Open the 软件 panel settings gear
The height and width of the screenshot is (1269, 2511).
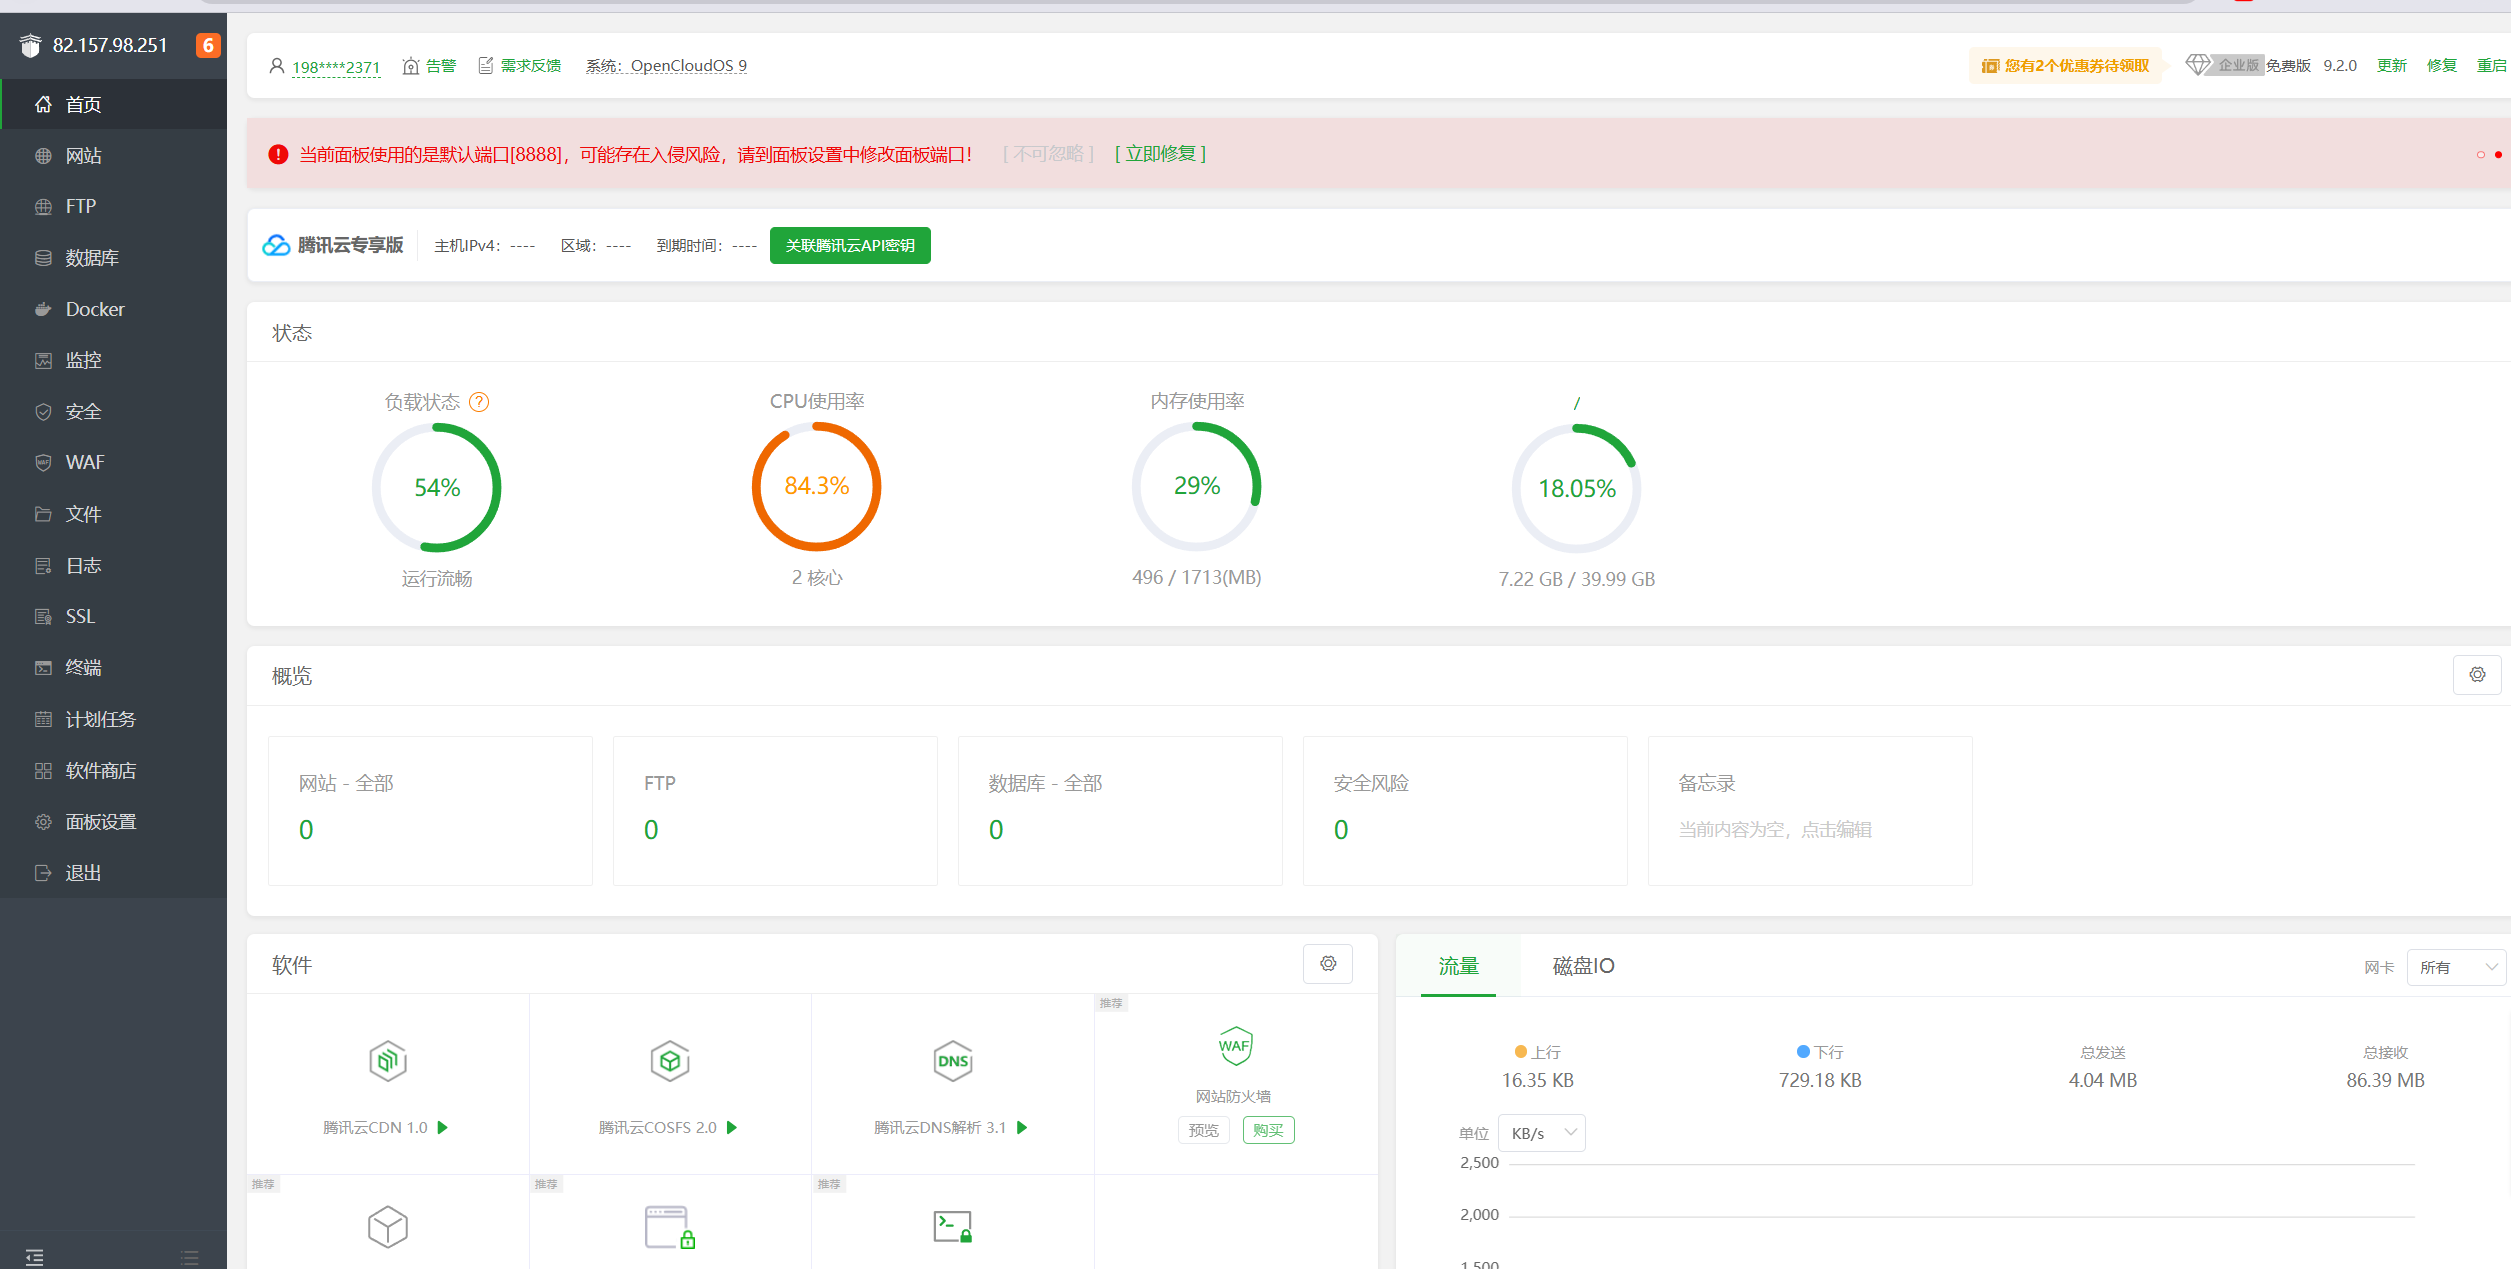pos(1328,964)
